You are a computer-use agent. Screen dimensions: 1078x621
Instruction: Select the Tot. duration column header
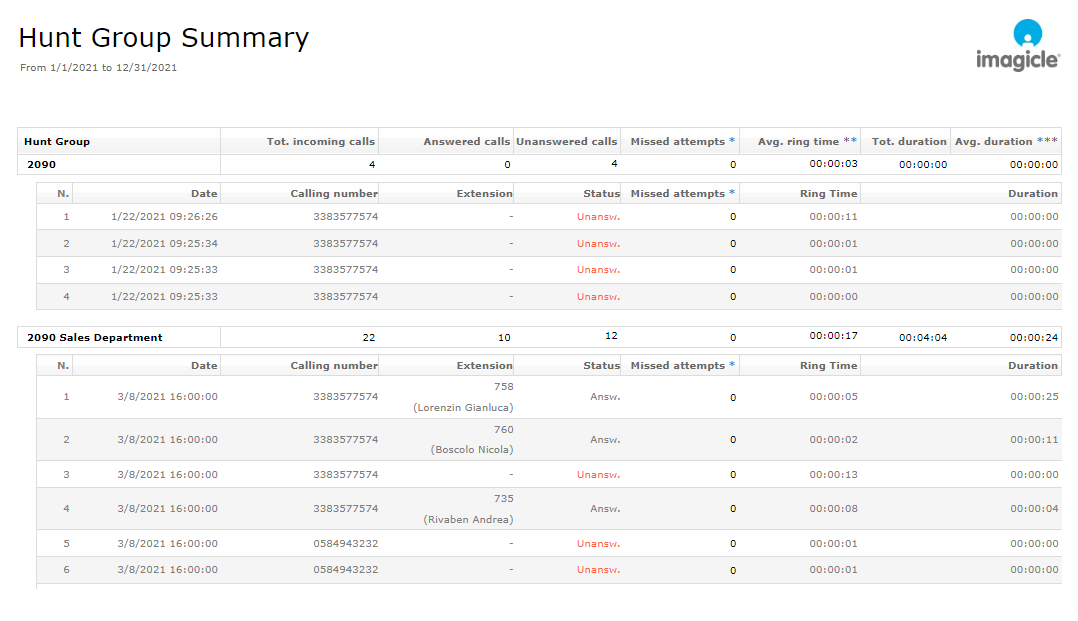point(909,142)
